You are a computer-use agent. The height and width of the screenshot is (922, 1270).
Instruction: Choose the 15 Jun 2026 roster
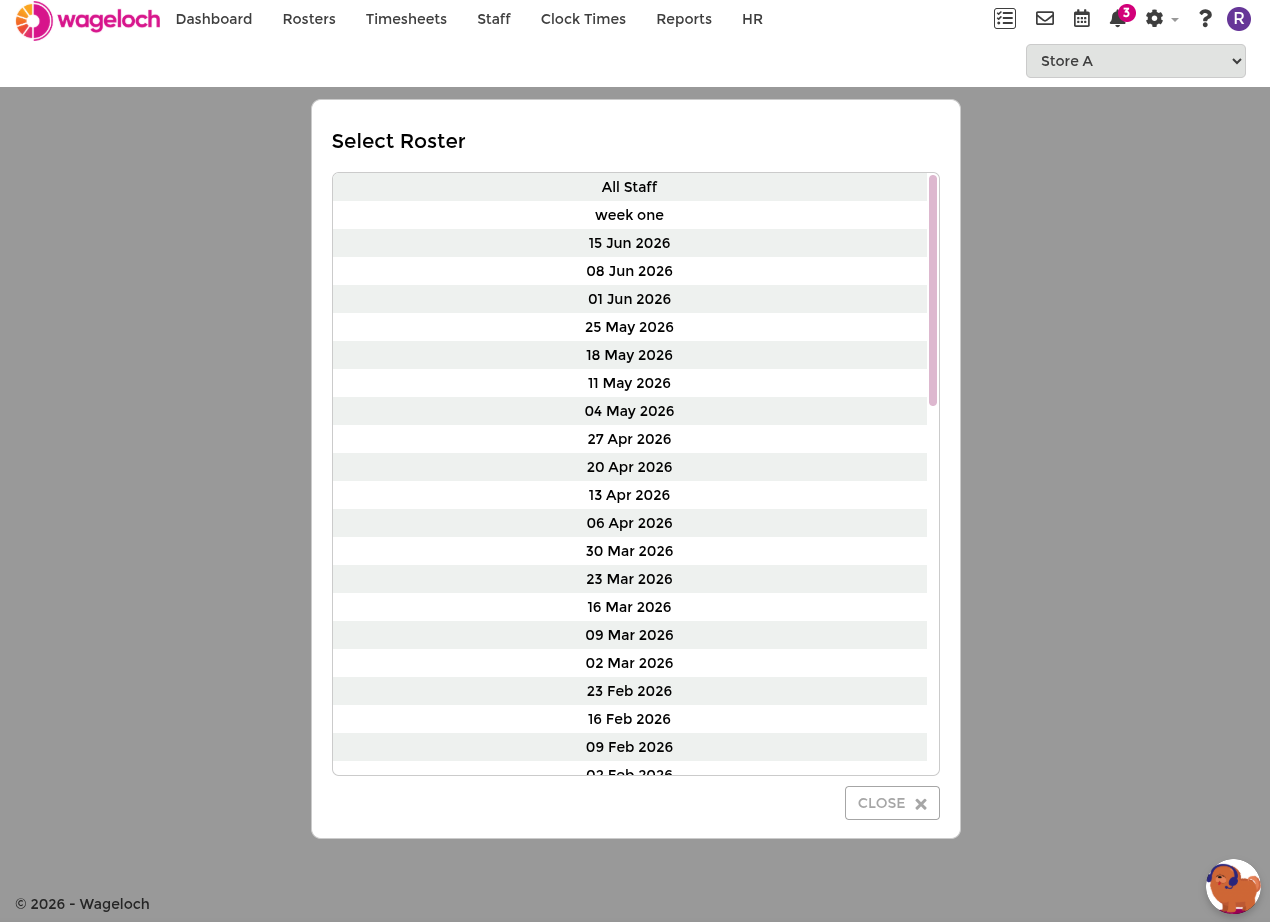630,243
